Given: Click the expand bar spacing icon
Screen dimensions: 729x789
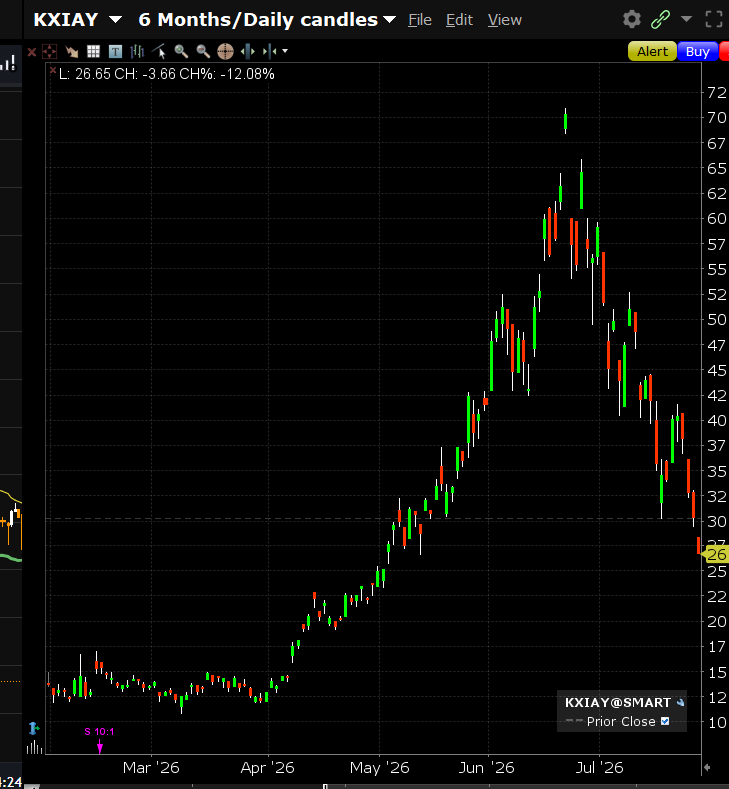Looking at the screenshot, I should 248,51.
